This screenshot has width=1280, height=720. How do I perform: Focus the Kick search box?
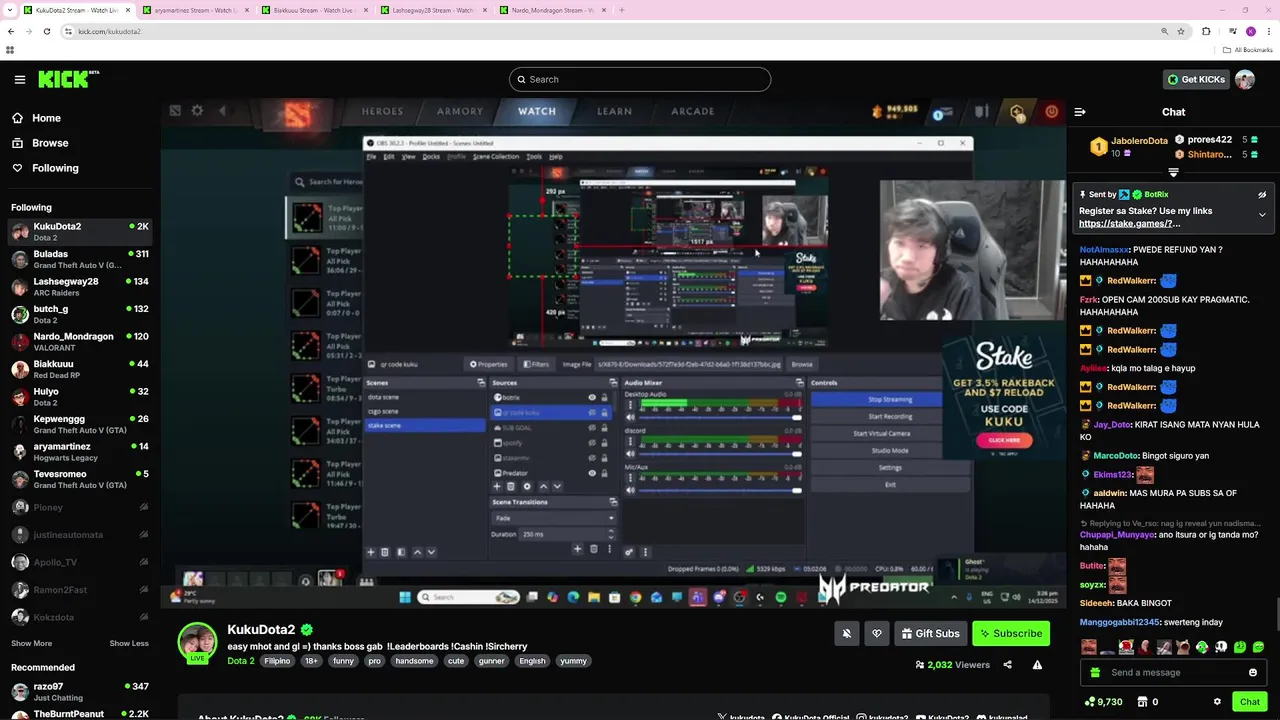click(640, 79)
